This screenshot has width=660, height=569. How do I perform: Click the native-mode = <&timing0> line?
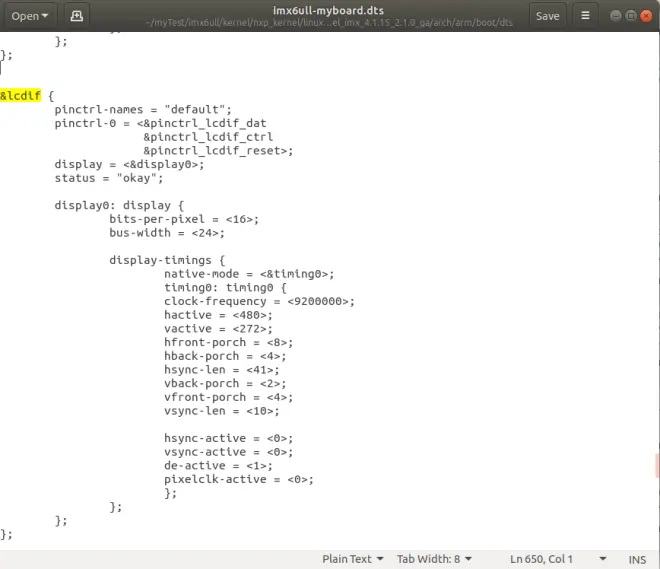[249, 274]
